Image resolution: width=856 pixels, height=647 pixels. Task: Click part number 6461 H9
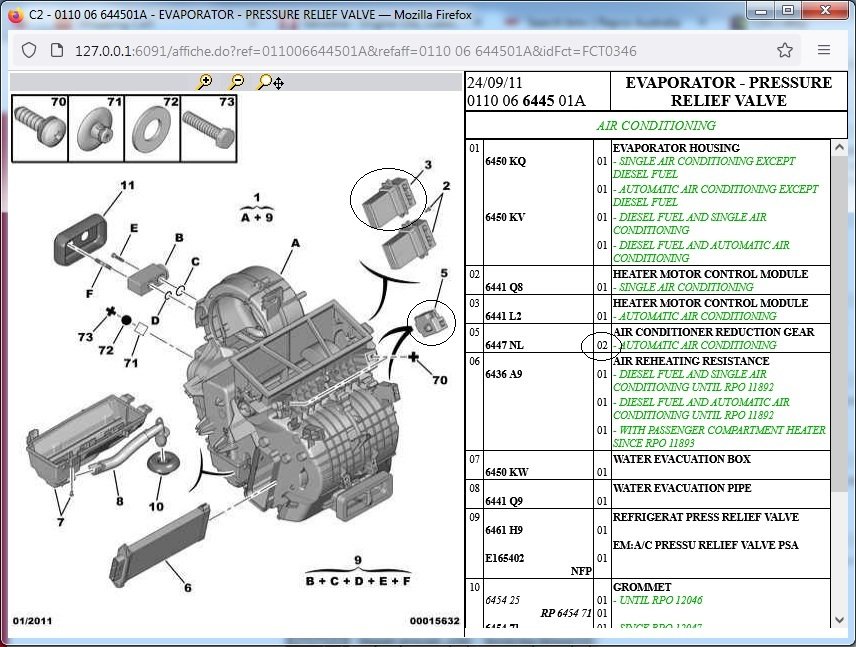pos(504,530)
